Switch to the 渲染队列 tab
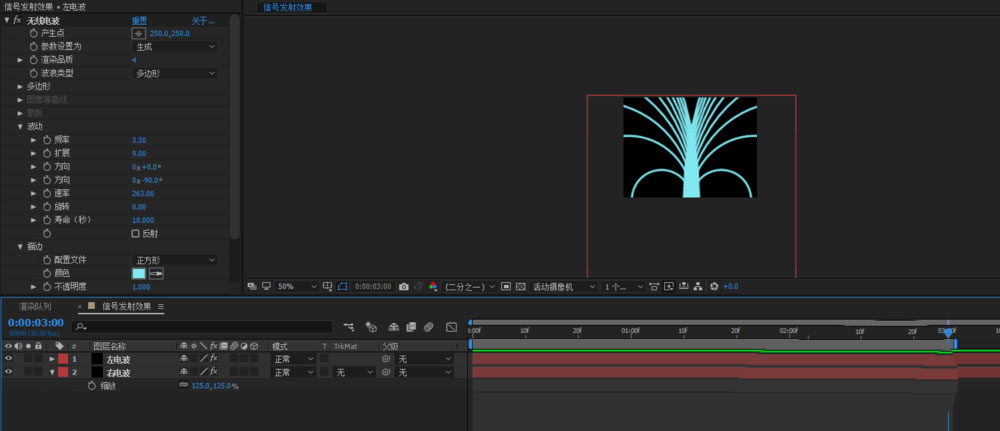 (x=35, y=306)
